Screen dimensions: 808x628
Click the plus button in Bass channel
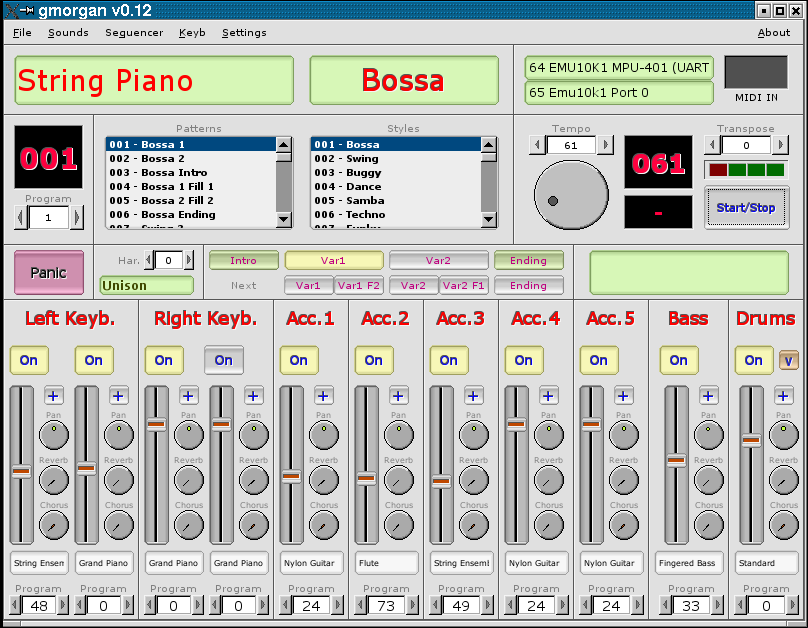coord(709,396)
